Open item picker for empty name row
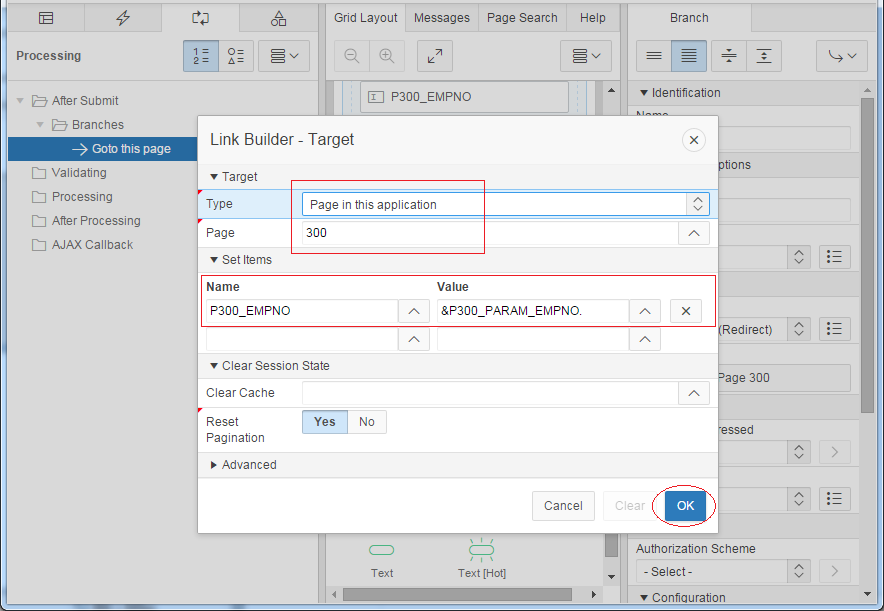This screenshot has width=884, height=611. click(414, 339)
